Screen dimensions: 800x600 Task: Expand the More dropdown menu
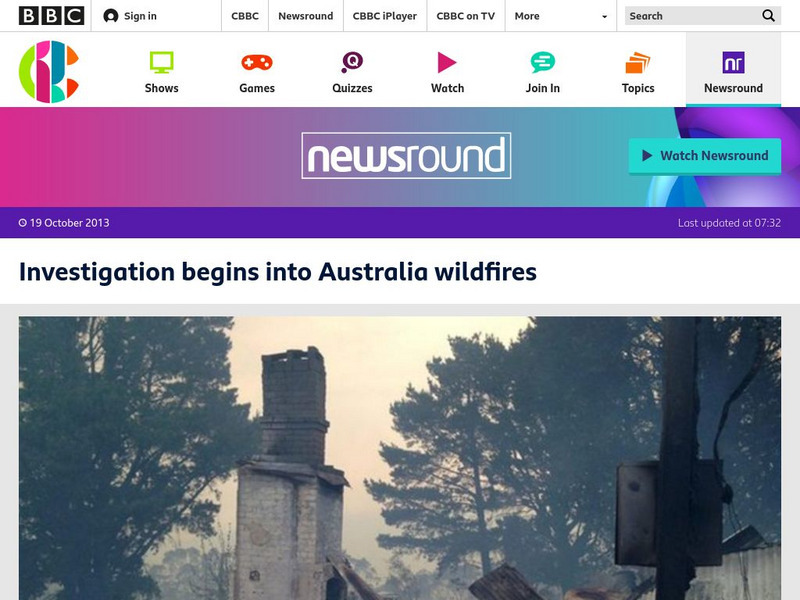tap(561, 16)
